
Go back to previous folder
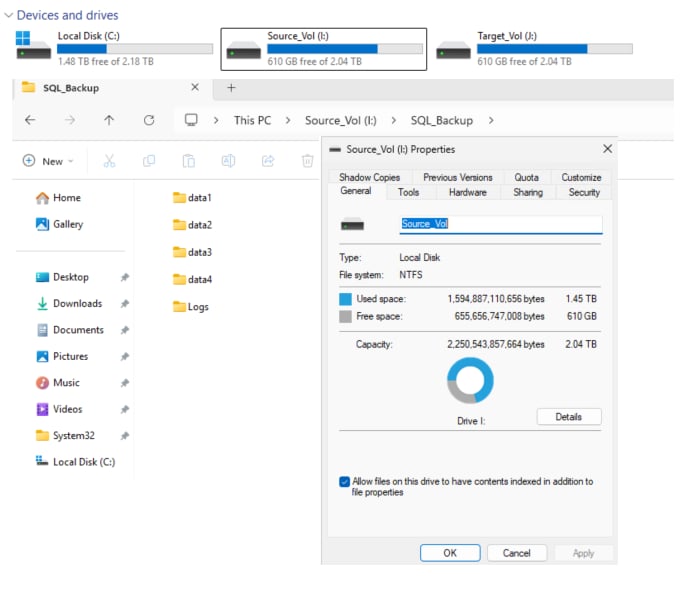click(x=30, y=120)
